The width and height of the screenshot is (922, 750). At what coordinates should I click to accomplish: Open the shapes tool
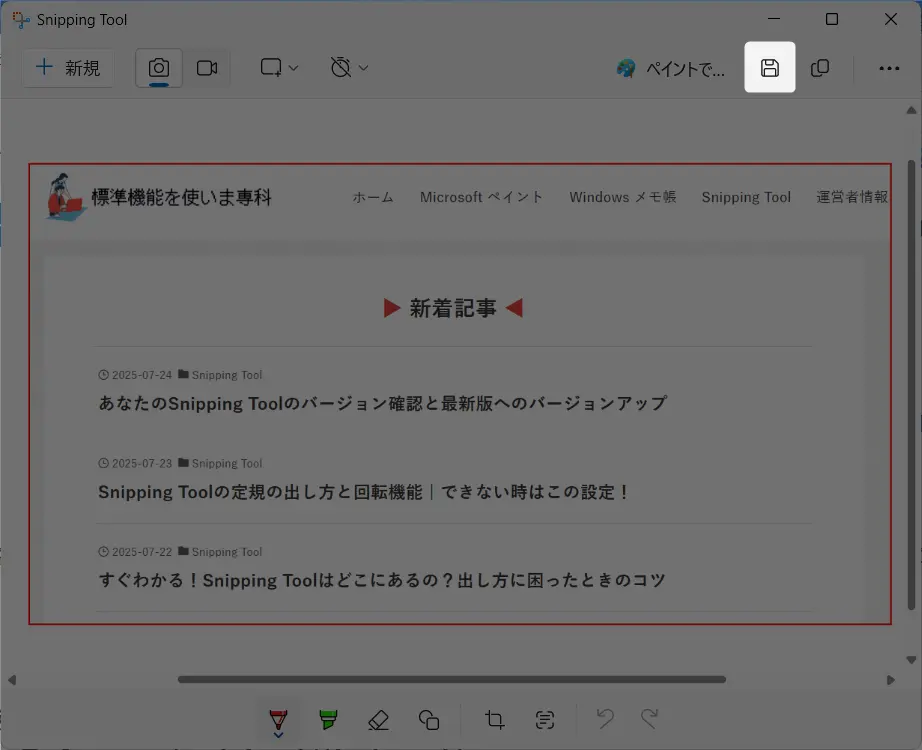[x=429, y=719]
